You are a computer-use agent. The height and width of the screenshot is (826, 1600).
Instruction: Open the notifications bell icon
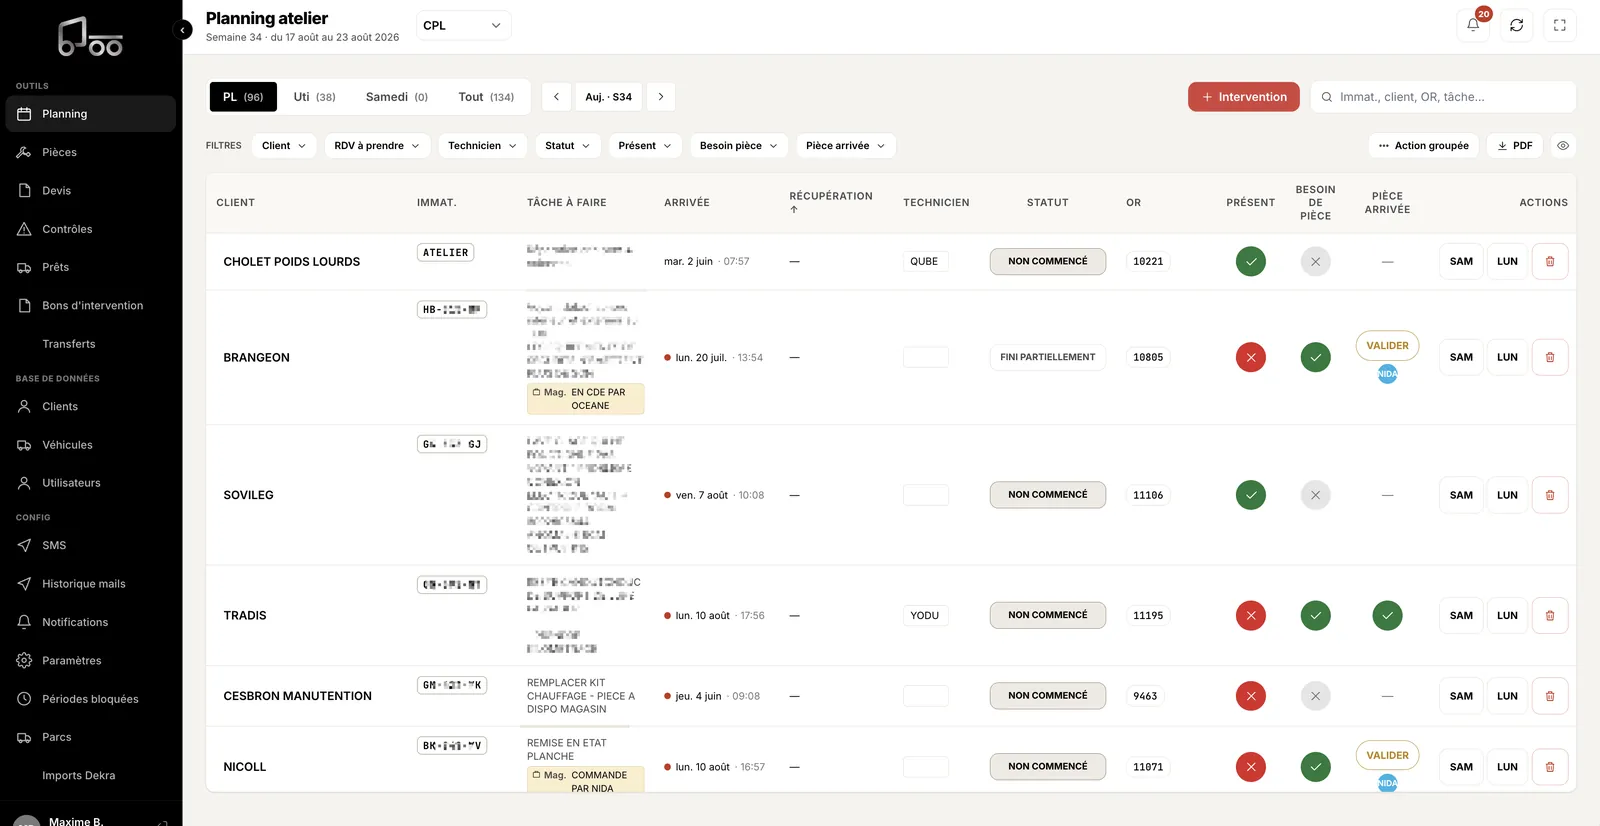point(1473,26)
